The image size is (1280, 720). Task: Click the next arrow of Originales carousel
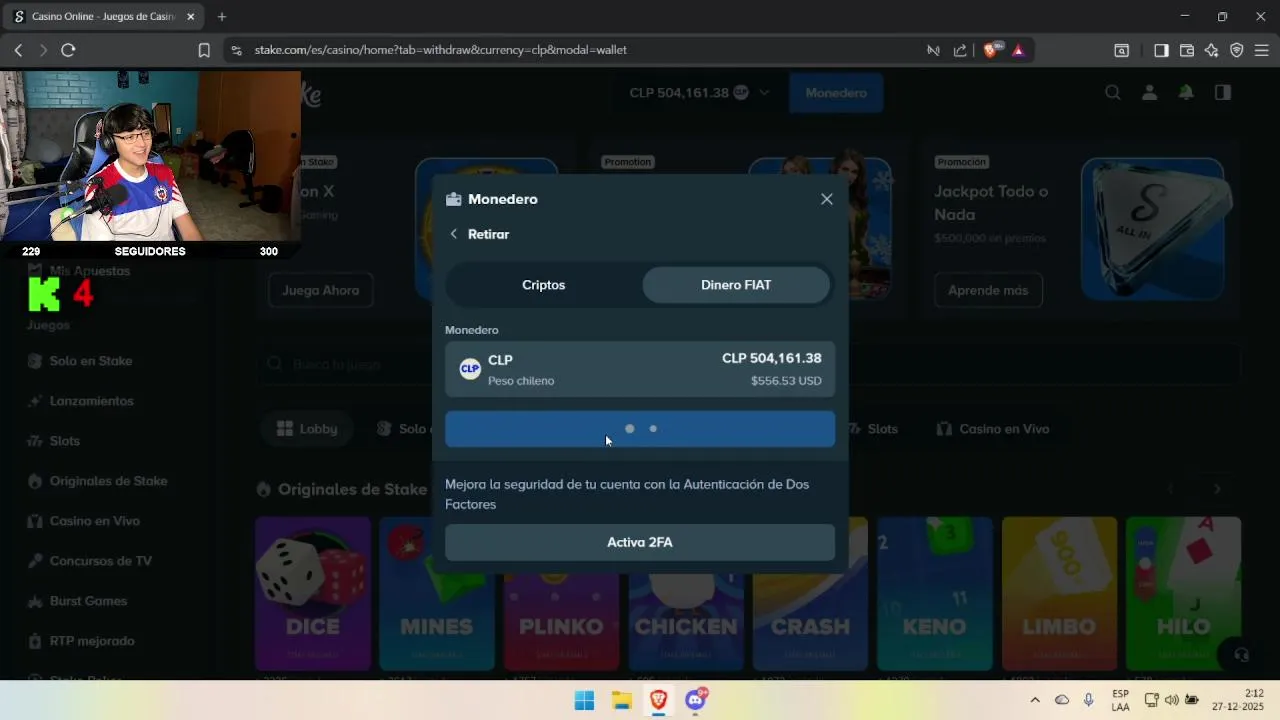tap(1217, 489)
